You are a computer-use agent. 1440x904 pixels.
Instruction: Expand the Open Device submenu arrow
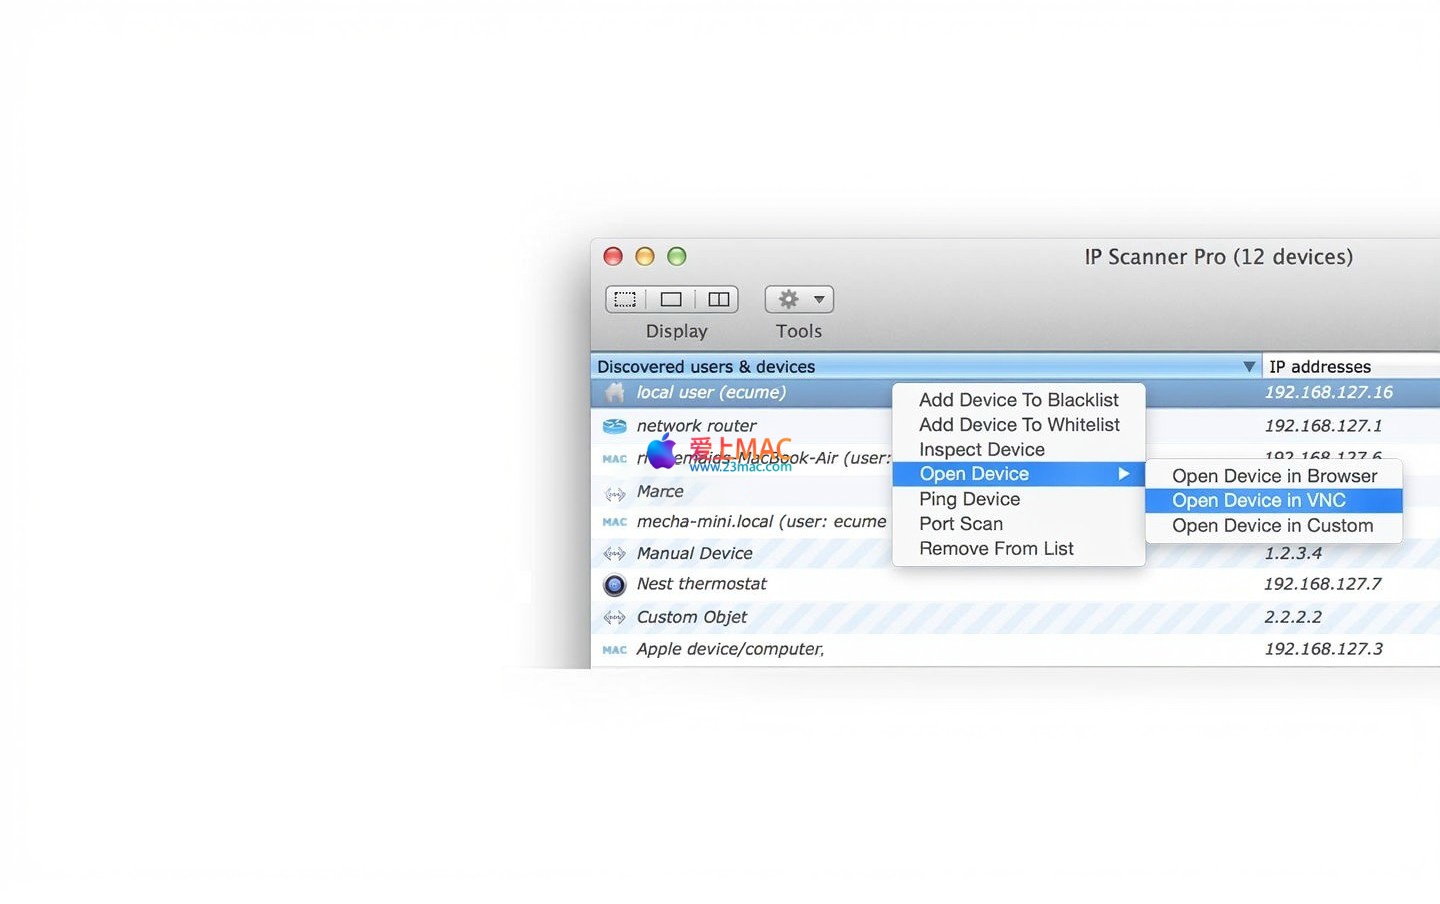point(1123,474)
